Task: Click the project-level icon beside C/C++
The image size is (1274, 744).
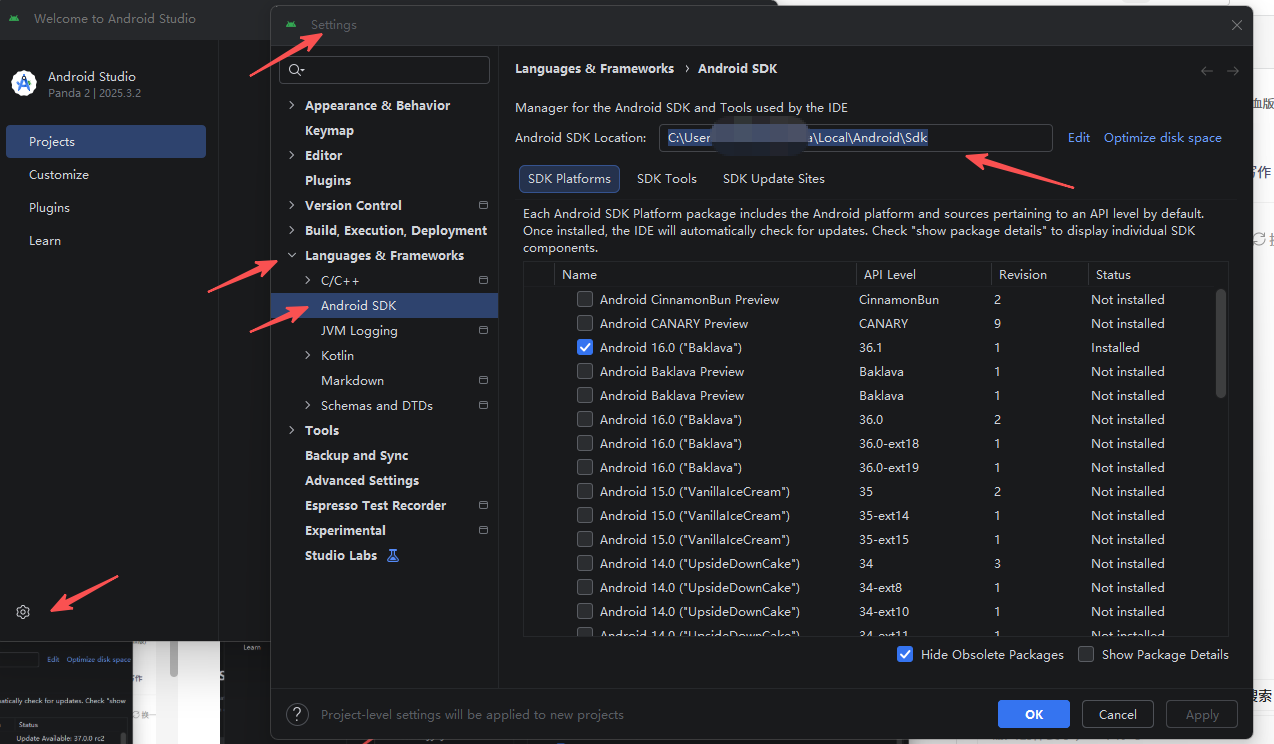Action: click(484, 280)
